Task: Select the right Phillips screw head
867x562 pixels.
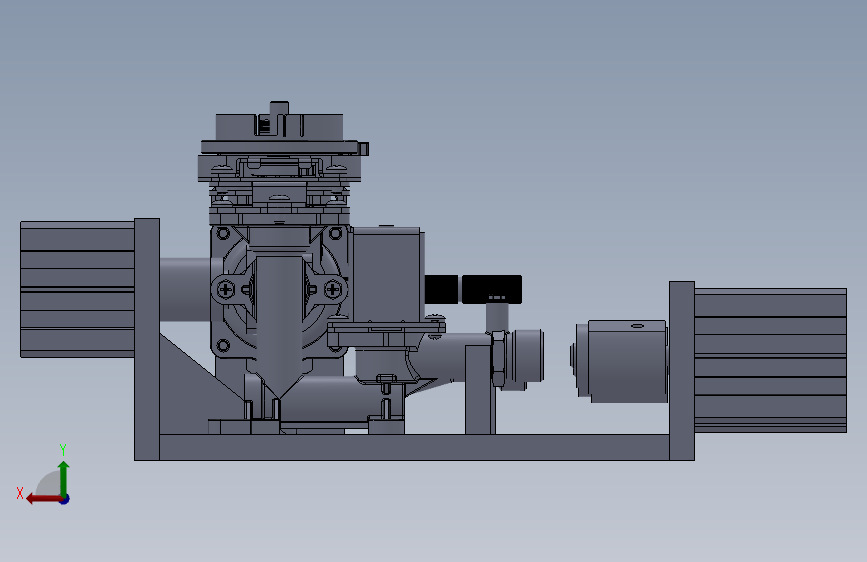Action: pos(333,289)
